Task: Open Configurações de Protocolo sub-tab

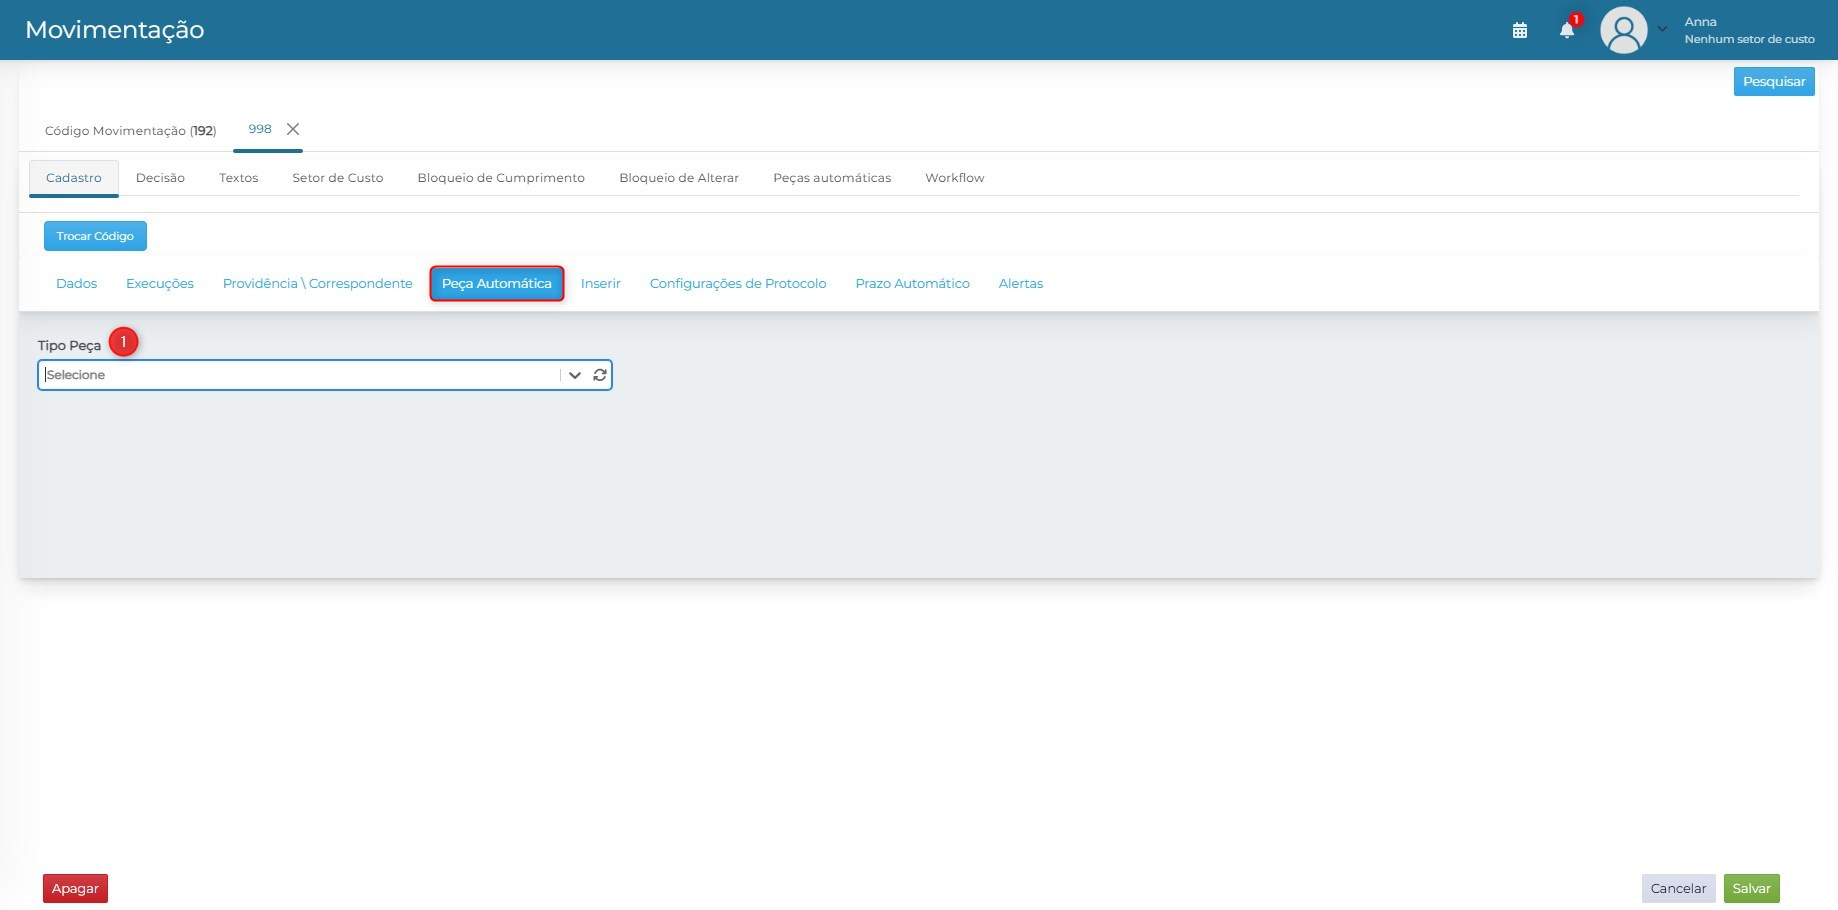Action: pyautogui.click(x=738, y=284)
